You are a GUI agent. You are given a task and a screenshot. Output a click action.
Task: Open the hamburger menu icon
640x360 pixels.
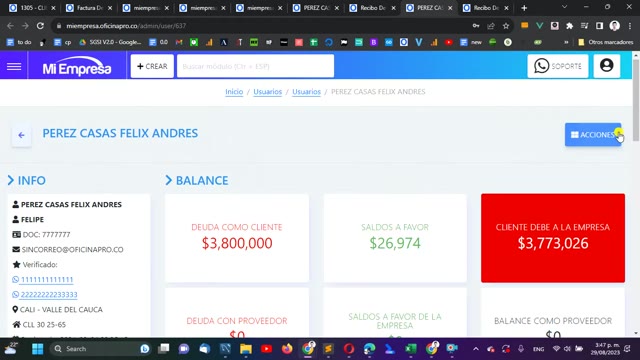click(14, 66)
